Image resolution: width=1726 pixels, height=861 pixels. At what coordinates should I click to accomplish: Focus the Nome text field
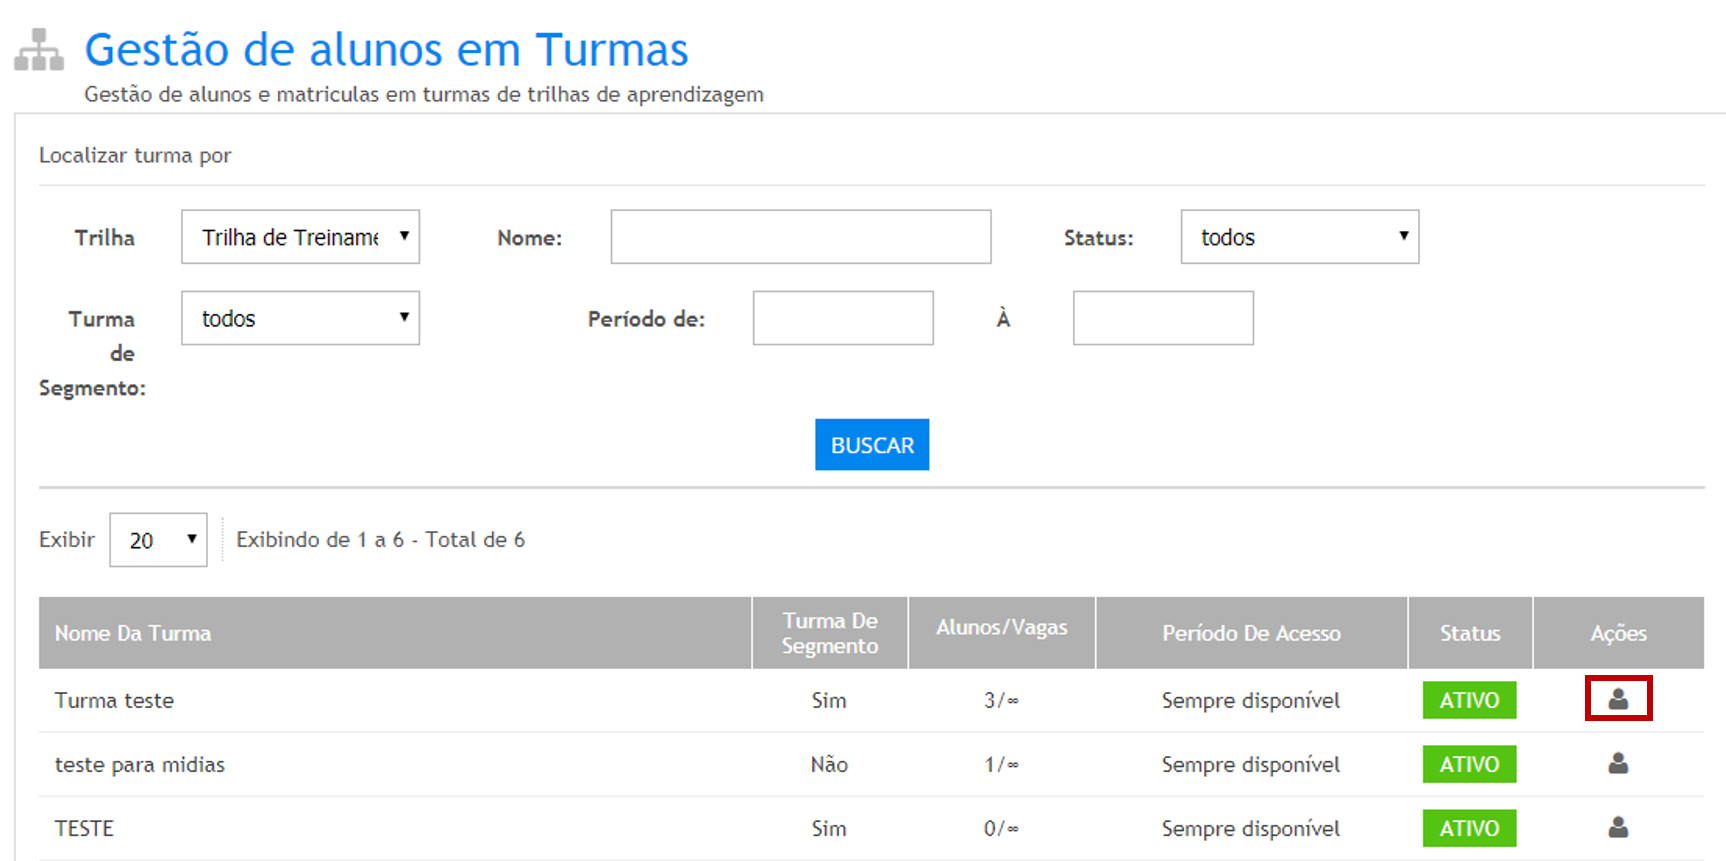tap(800, 237)
